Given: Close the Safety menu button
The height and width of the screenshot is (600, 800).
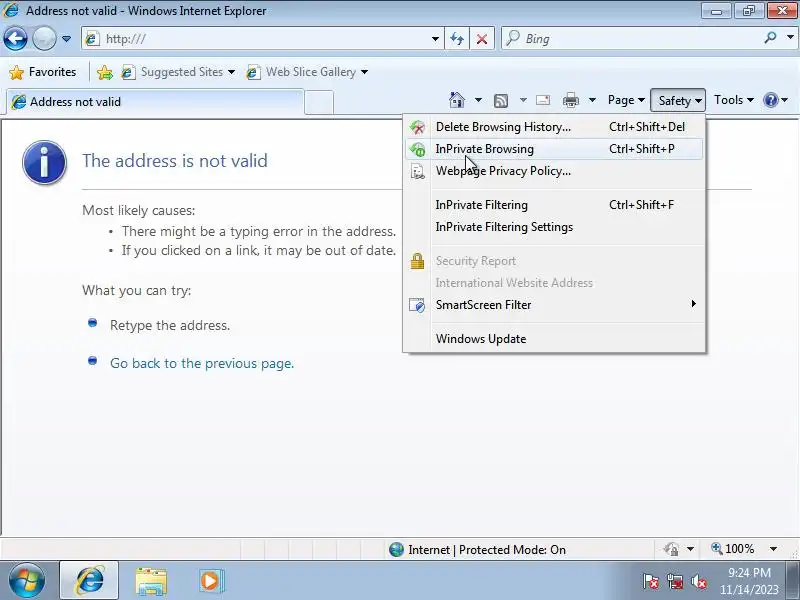Looking at the screenshot, I should point(678,100).
